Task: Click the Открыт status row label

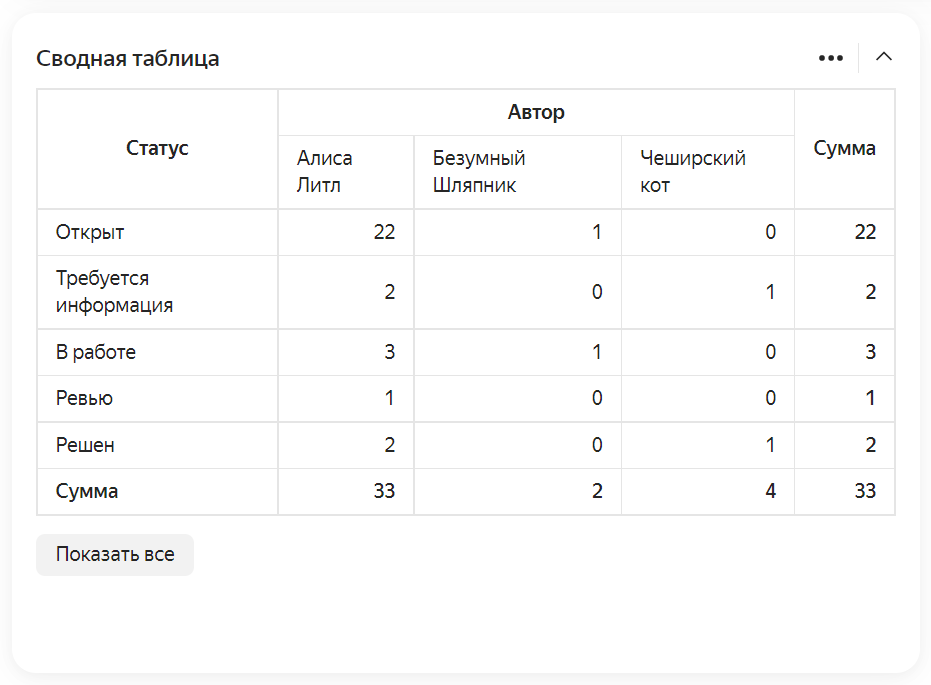Action: (x=90, y=232)
